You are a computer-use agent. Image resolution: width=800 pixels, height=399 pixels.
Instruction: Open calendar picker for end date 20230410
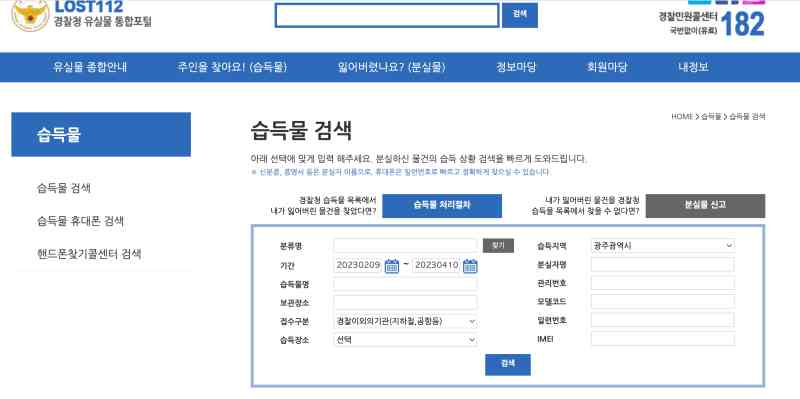(470, 266)
